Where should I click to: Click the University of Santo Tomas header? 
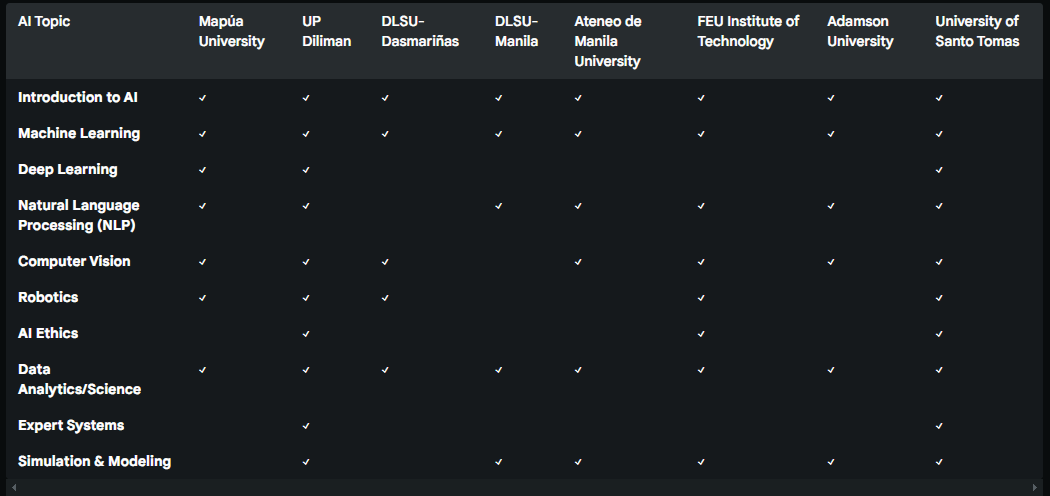pyautogui.click(x=977, y=31)
